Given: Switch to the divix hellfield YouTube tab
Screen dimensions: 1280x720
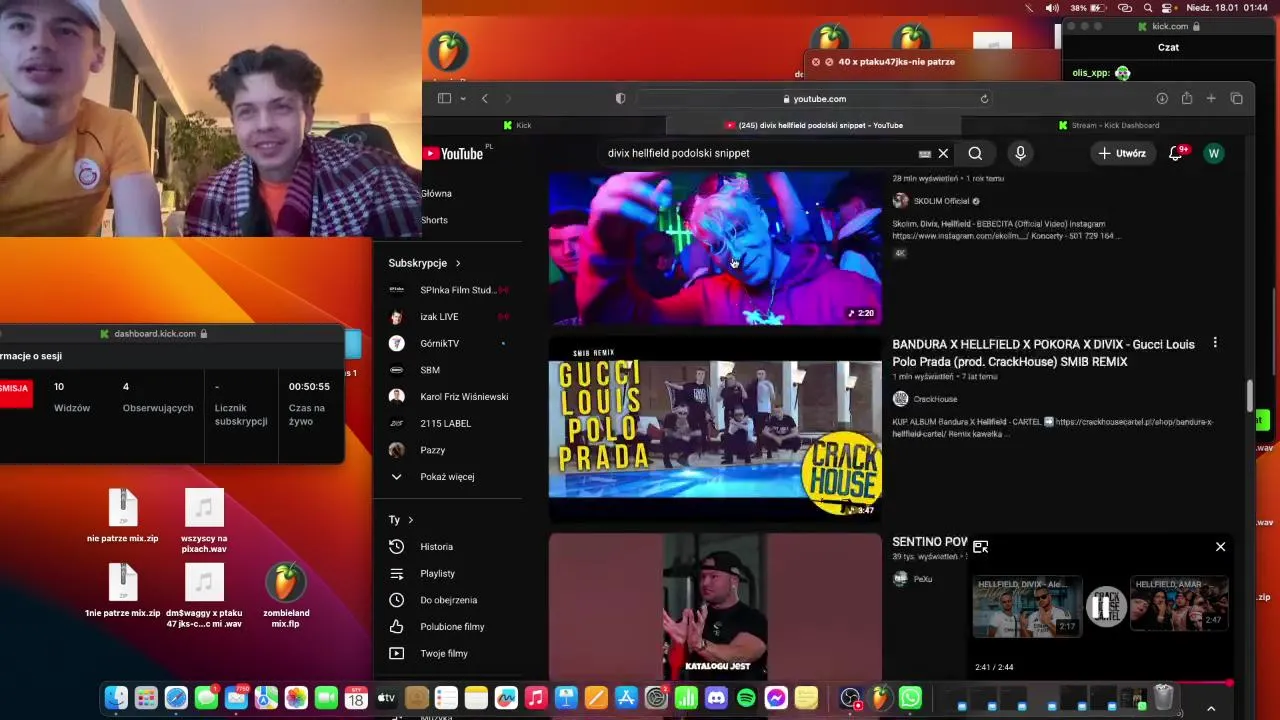Looking at the screenshot, I should (x=813, y=125).
